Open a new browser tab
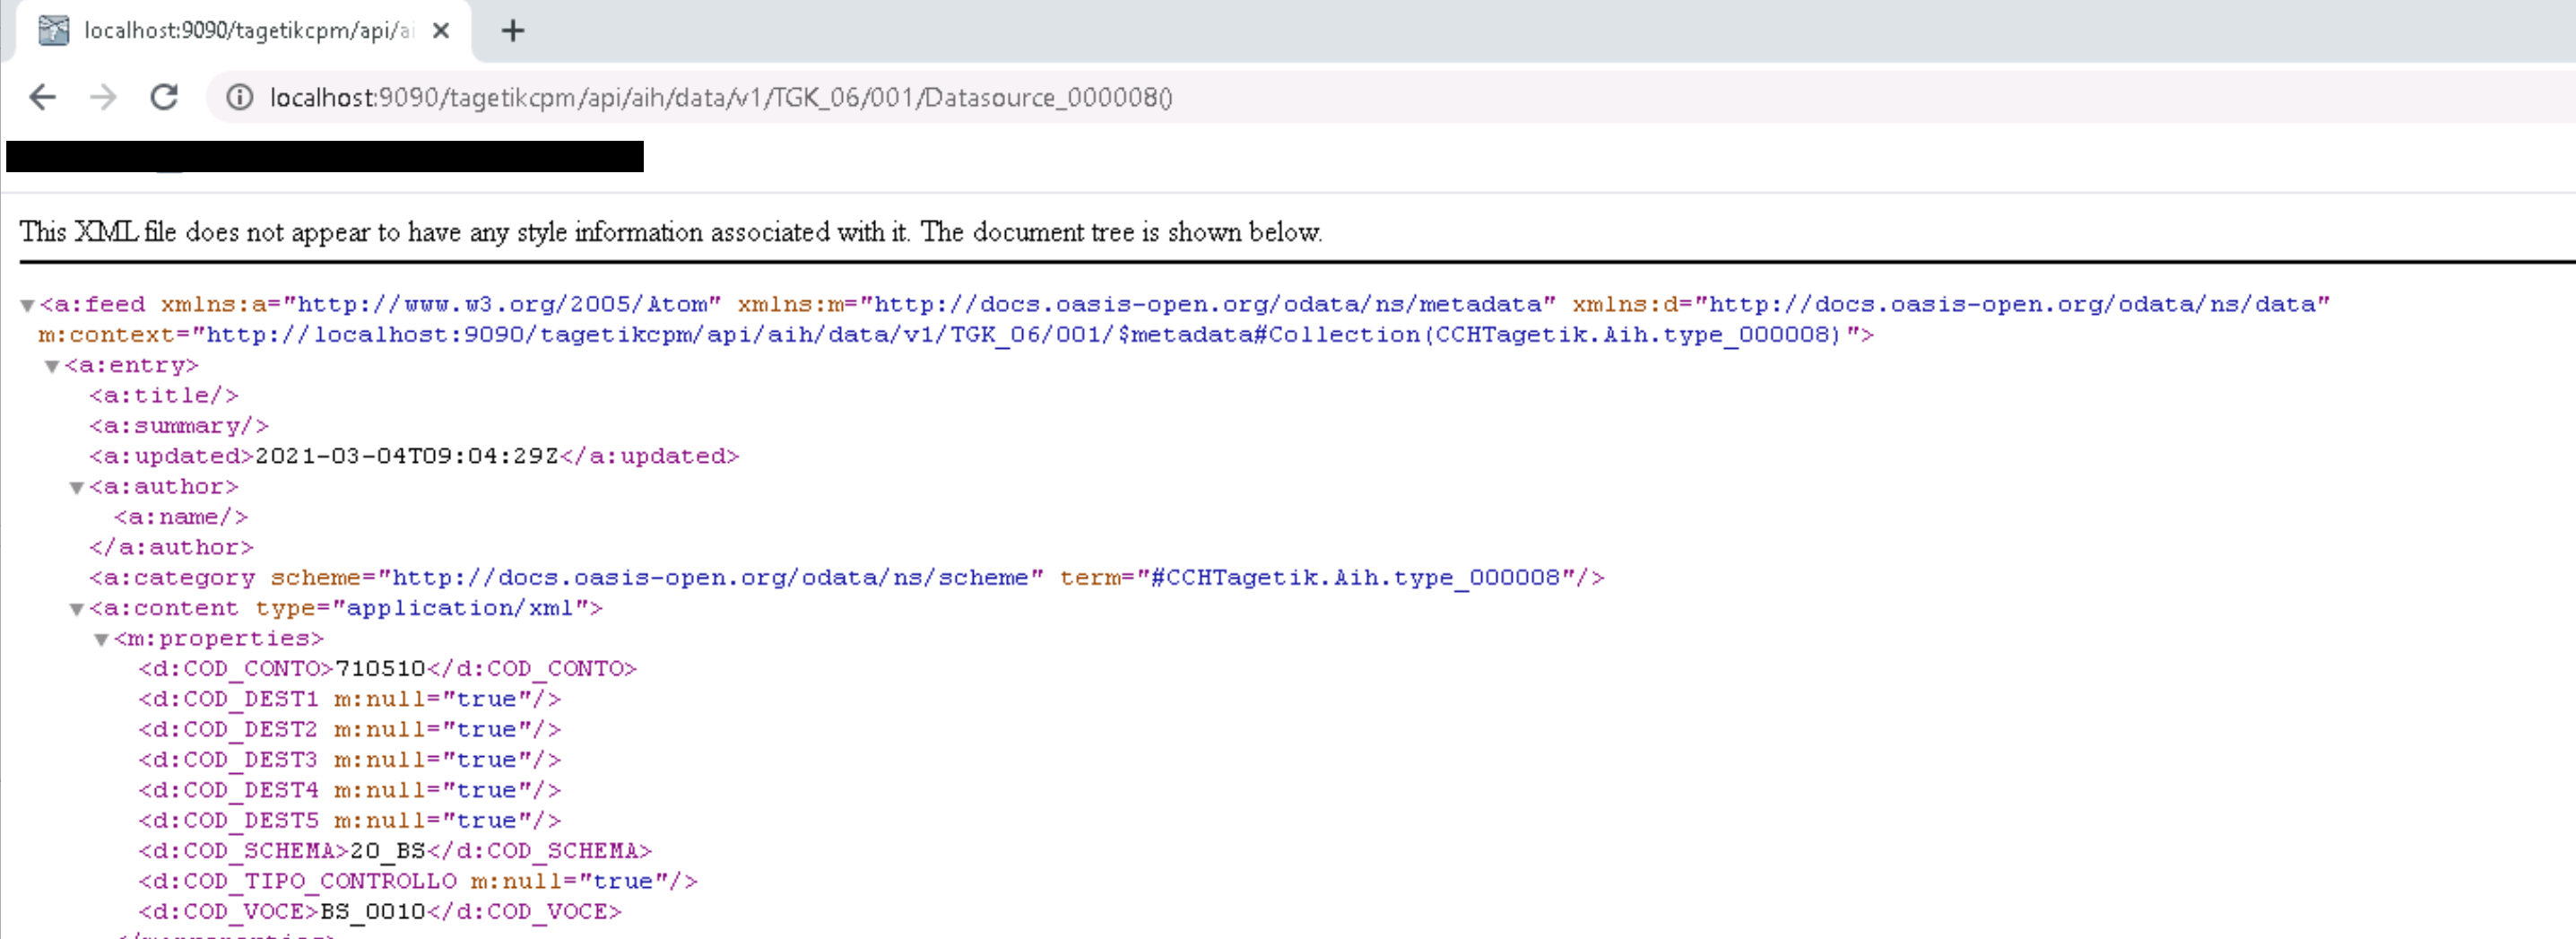Viewport: 2576px width, 939px height. [x=513, y=31]
